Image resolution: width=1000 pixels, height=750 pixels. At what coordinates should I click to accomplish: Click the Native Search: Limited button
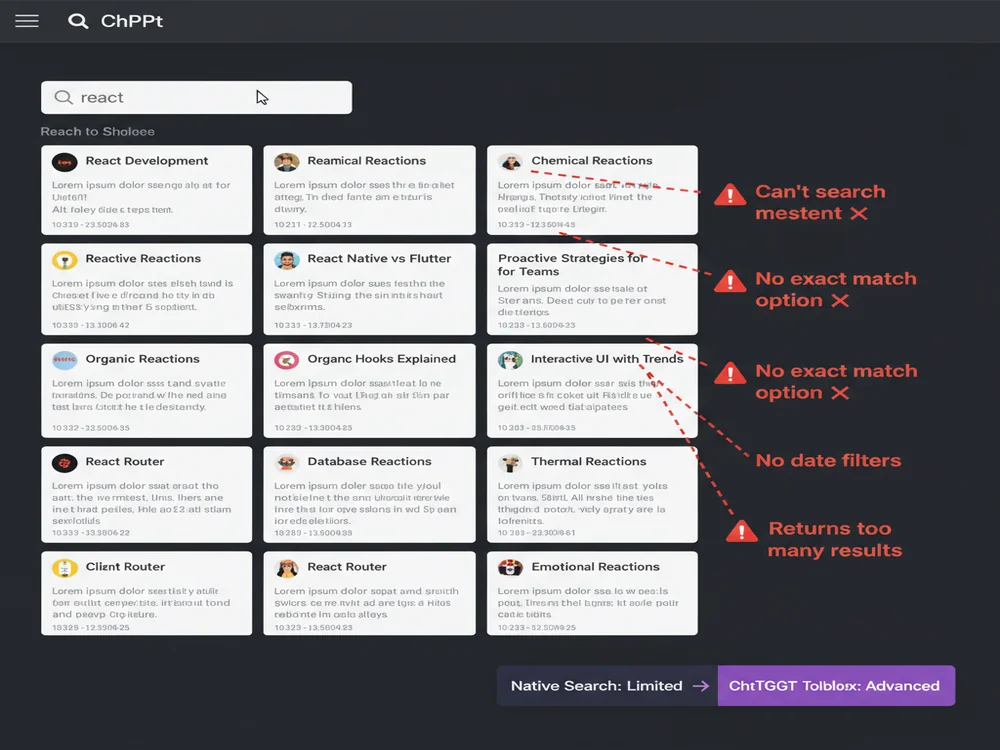(596, 685)
